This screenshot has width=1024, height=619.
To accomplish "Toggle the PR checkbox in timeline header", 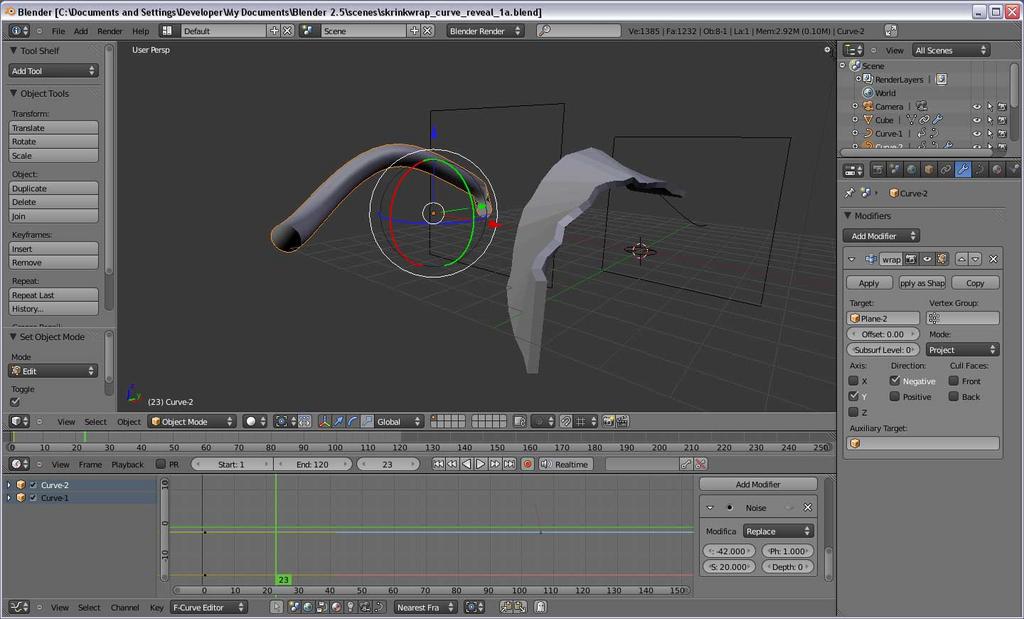I will (161, 464).
